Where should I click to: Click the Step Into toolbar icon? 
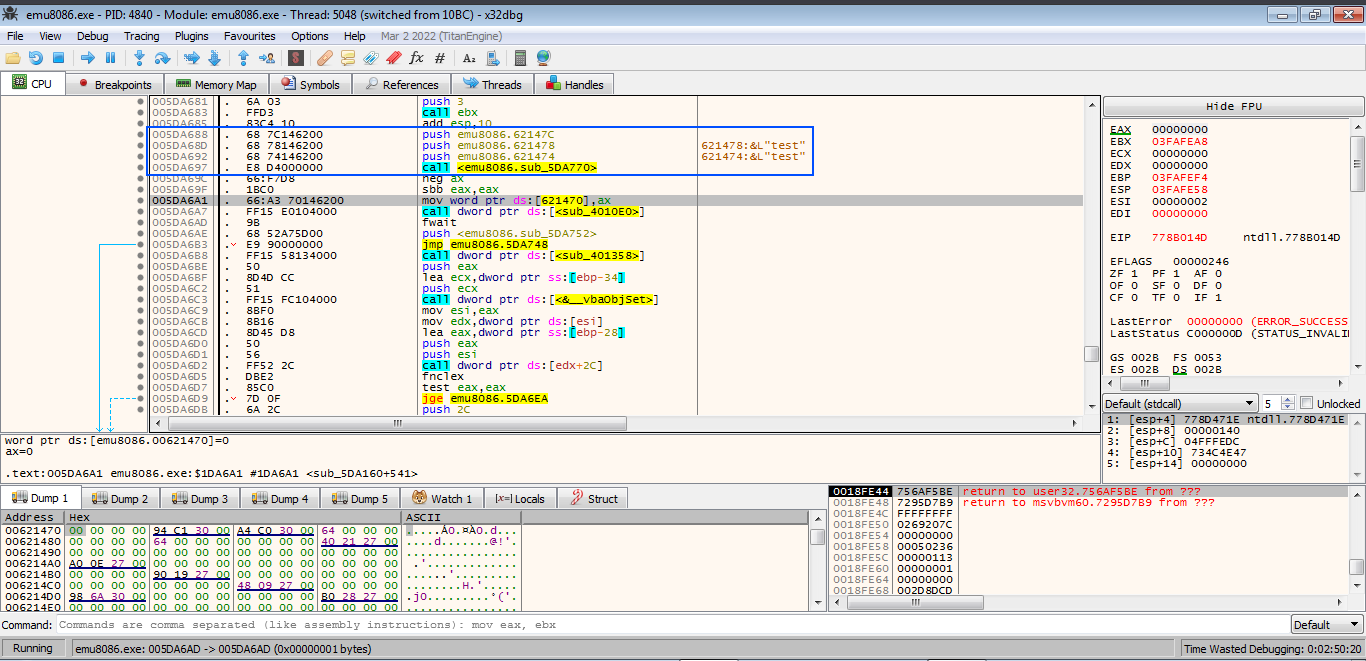tap(139, 58)
